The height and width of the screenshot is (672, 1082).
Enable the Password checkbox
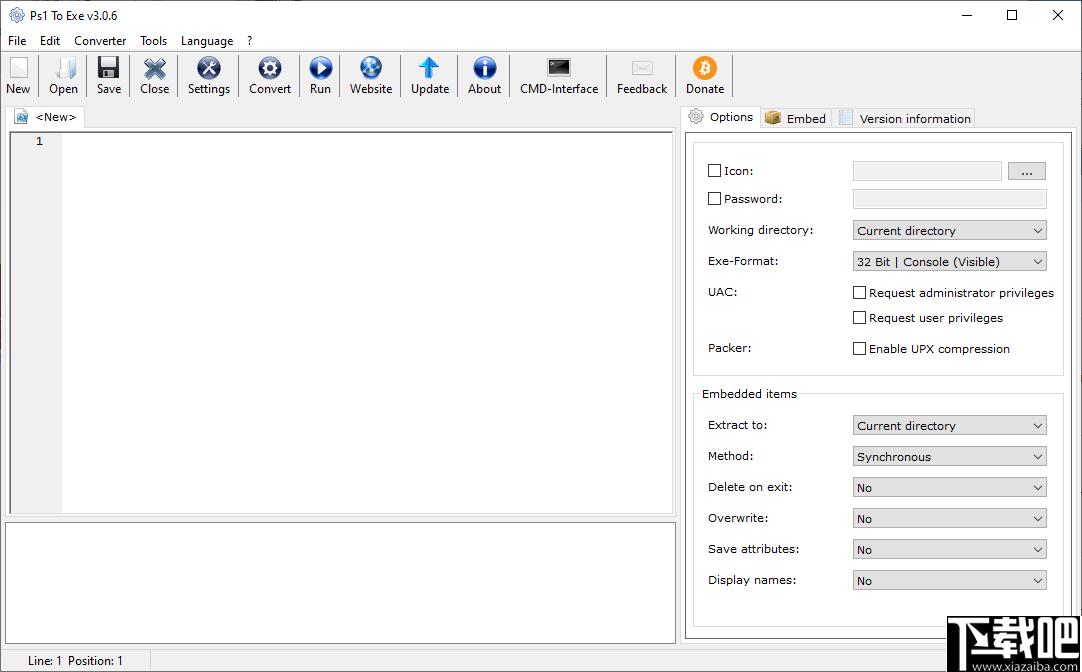pos(715,199)
